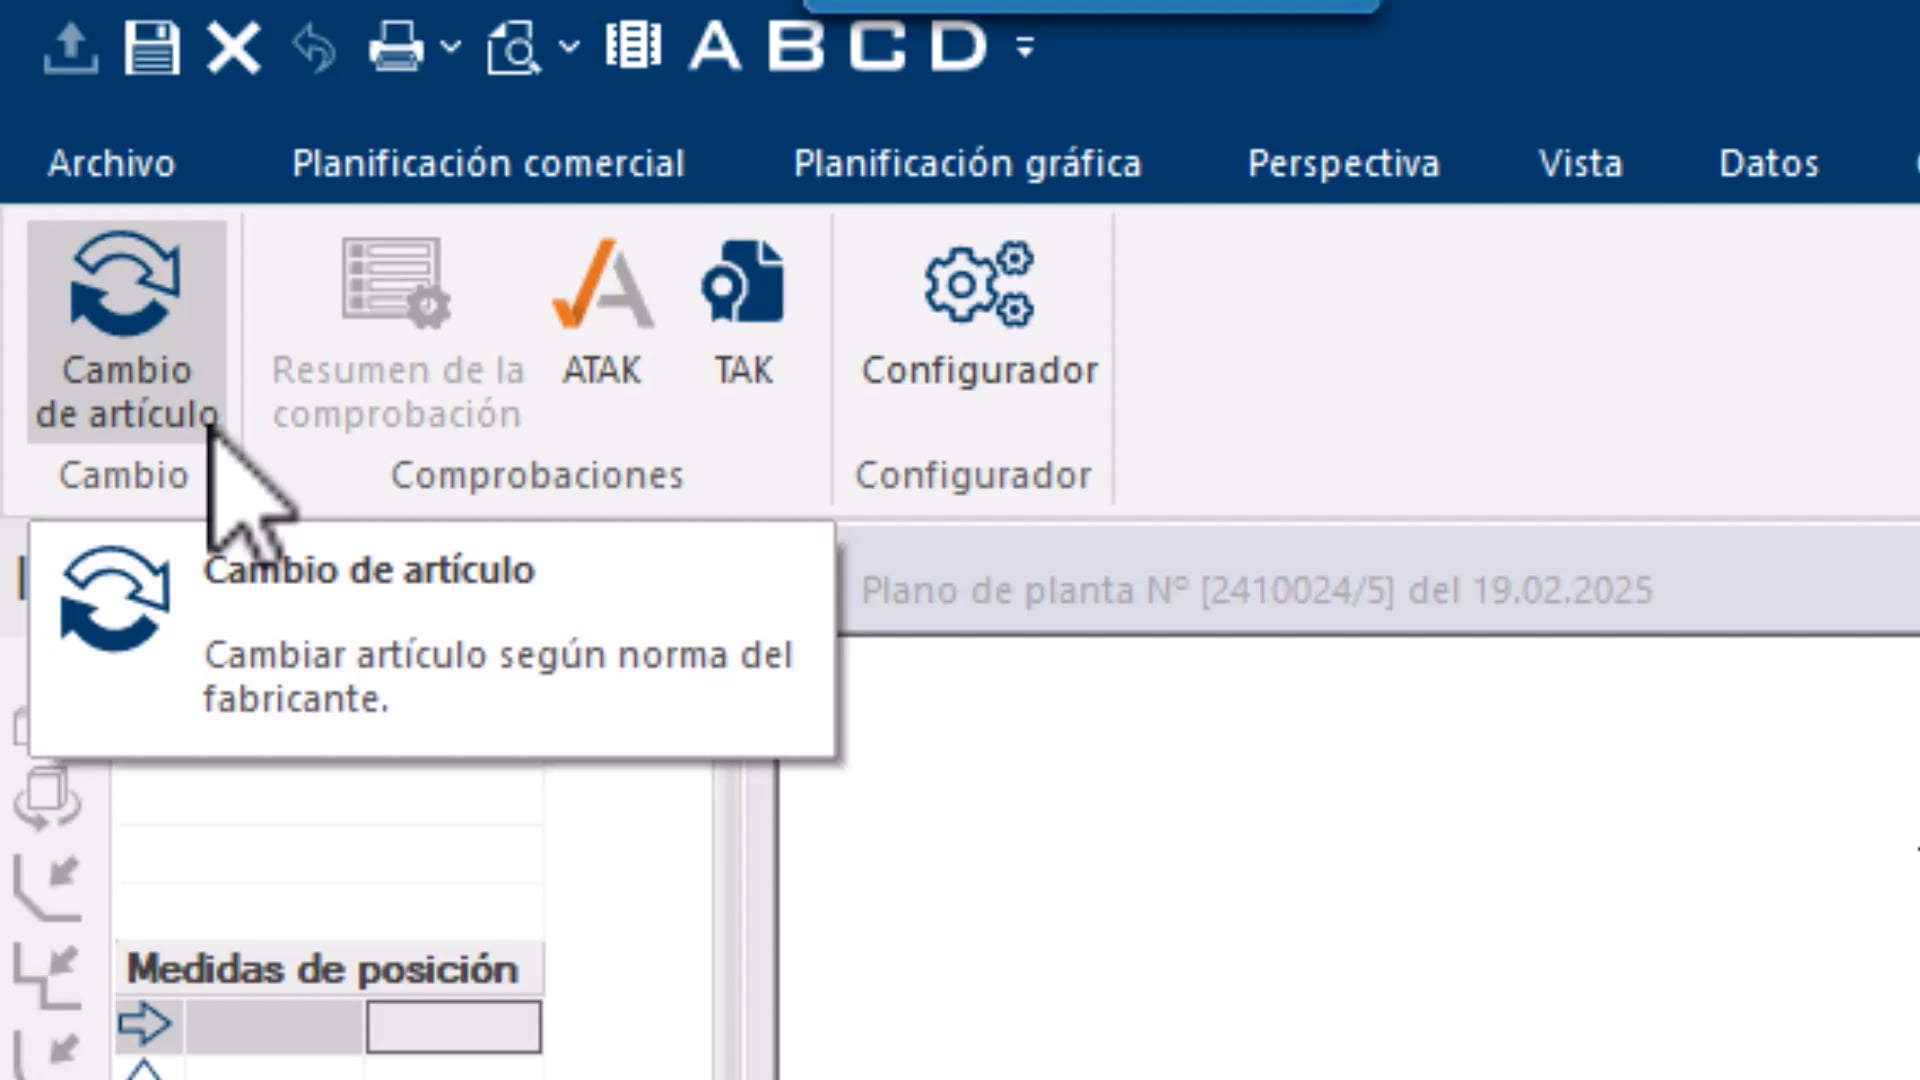This screenshot has height=1080, width=1920.
Task: Open the Archivo menu
Action: 112,163
